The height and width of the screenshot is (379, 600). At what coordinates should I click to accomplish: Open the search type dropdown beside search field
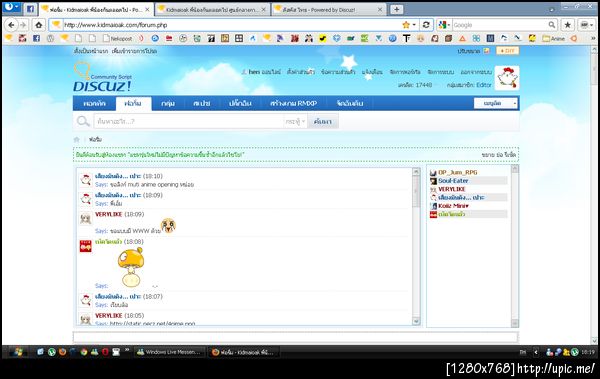tap(295, 121)
